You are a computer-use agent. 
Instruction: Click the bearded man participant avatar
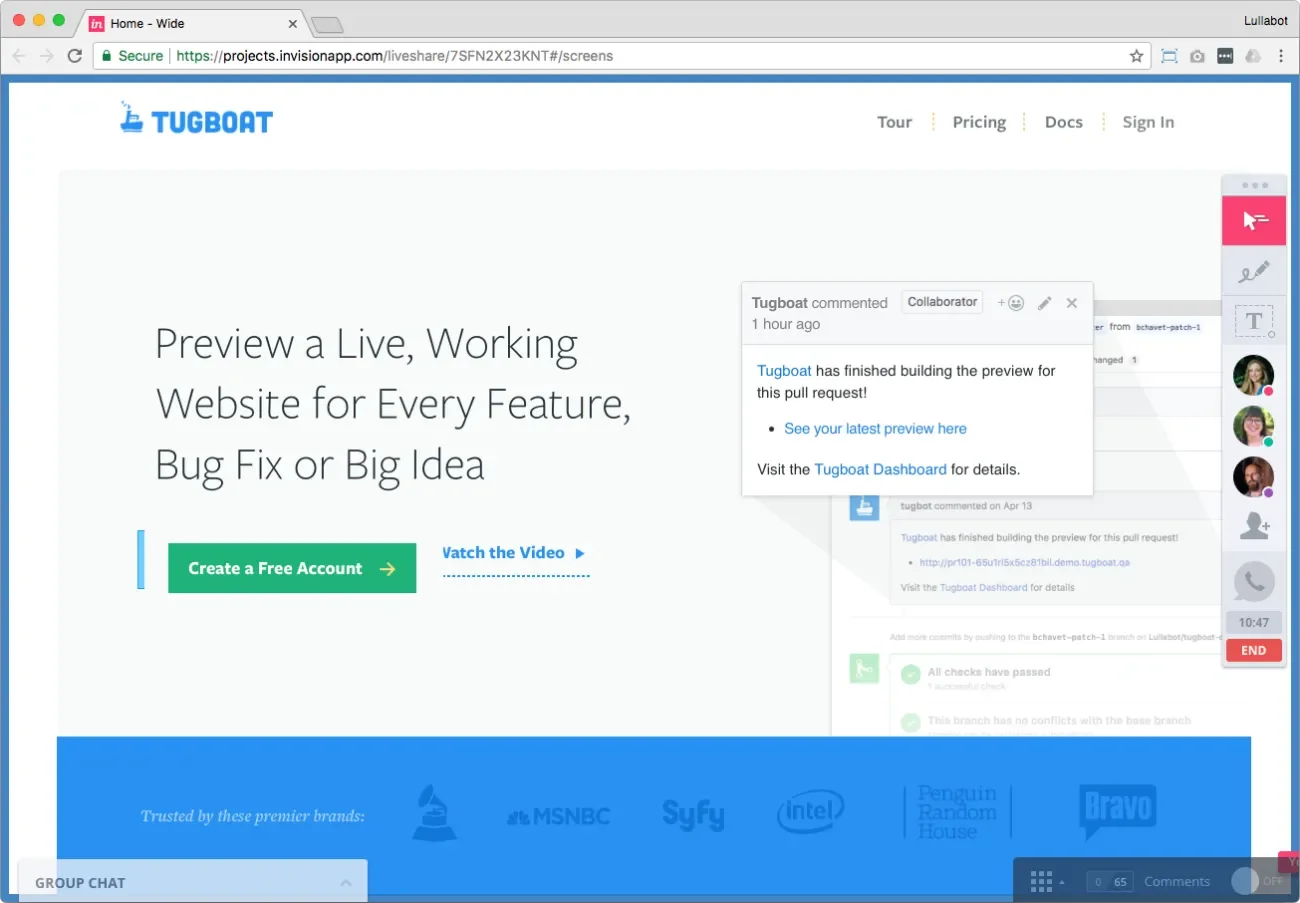(1253, 477)
